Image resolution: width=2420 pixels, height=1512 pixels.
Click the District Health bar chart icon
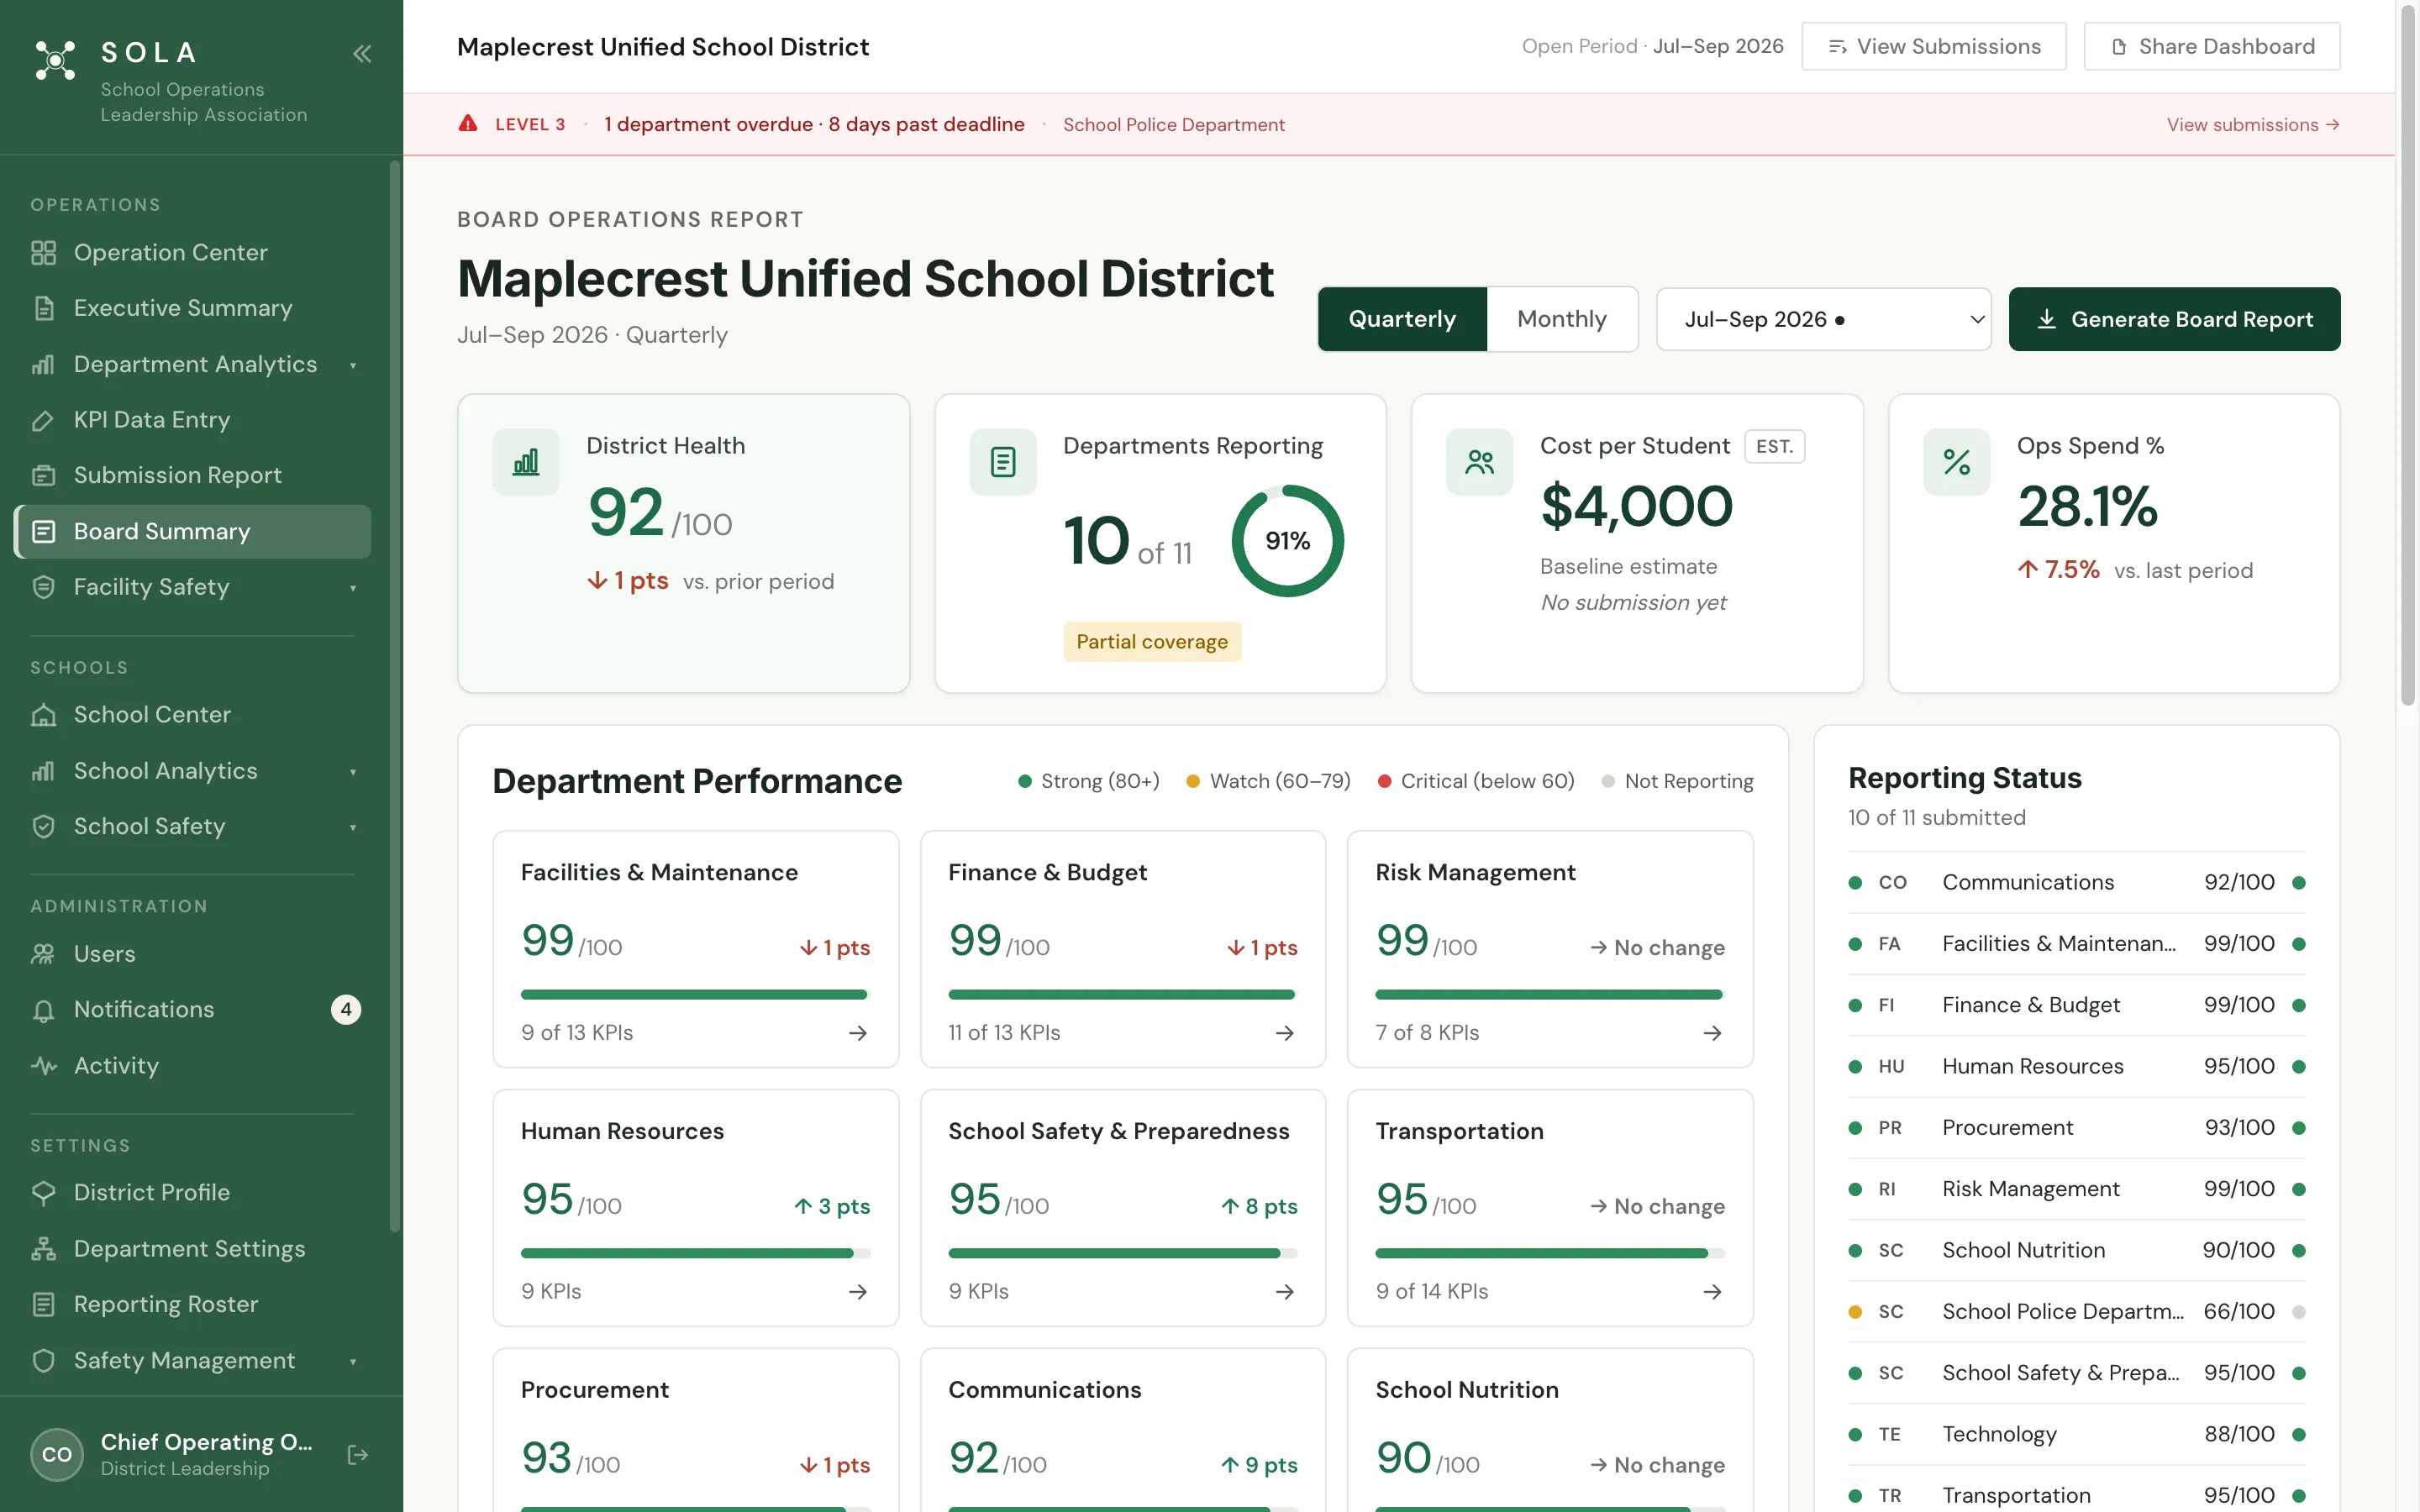(x=526, y=462)
